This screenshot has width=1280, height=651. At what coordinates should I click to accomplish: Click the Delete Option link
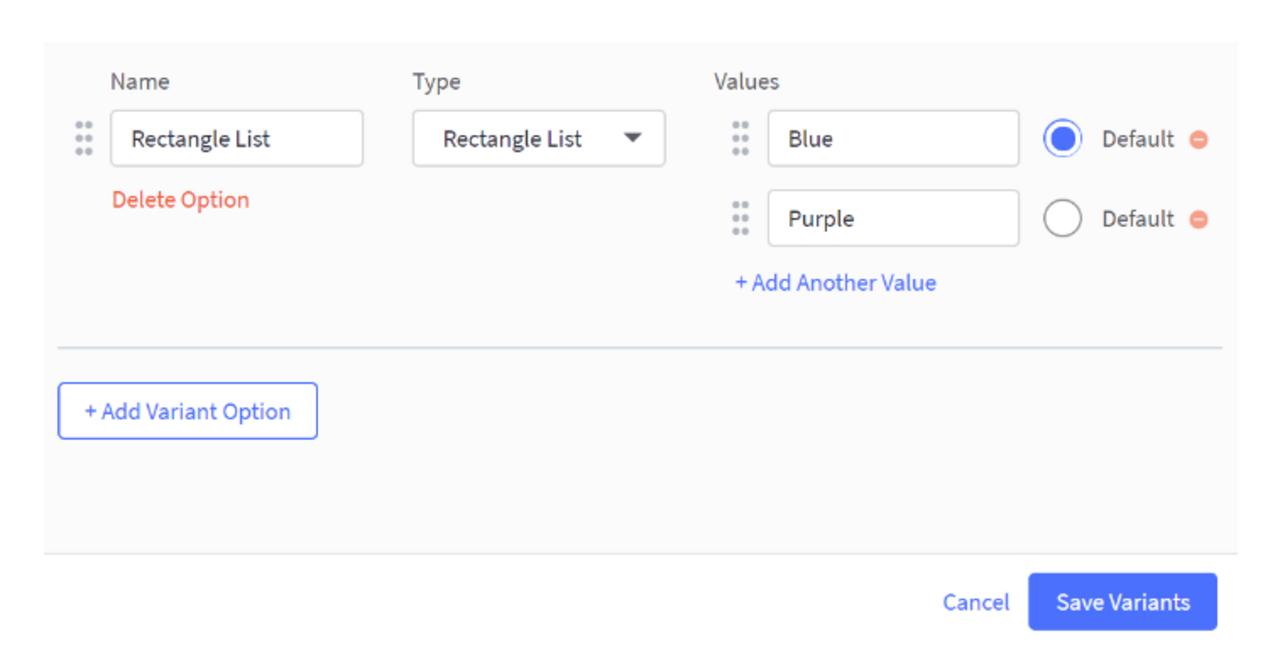point(180,200)
